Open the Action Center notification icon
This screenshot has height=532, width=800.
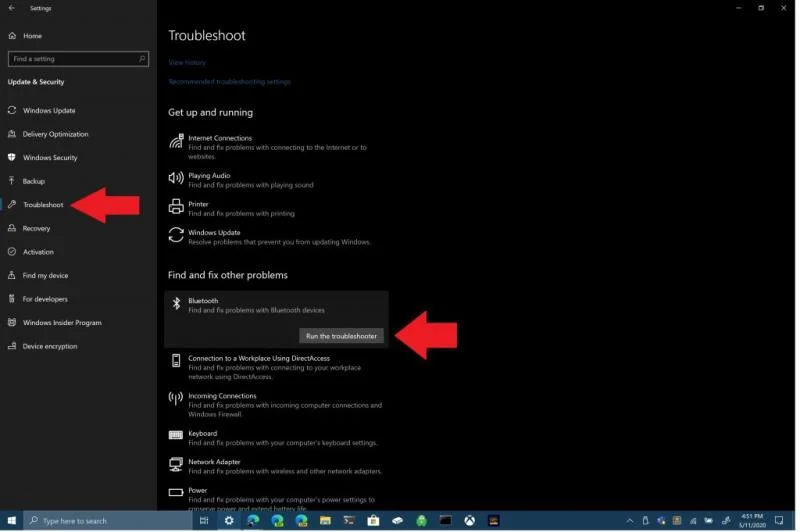(779, 521)
